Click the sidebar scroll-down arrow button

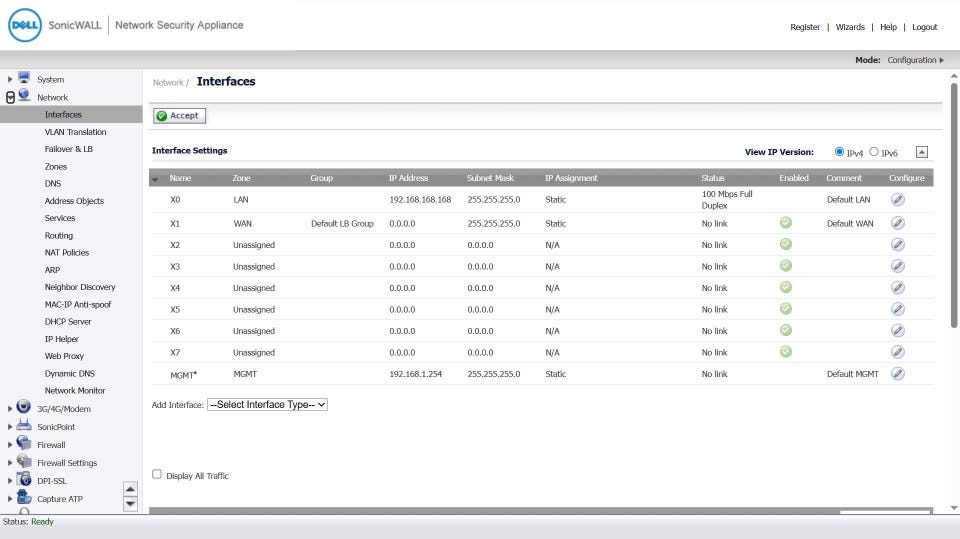point(130,503)
